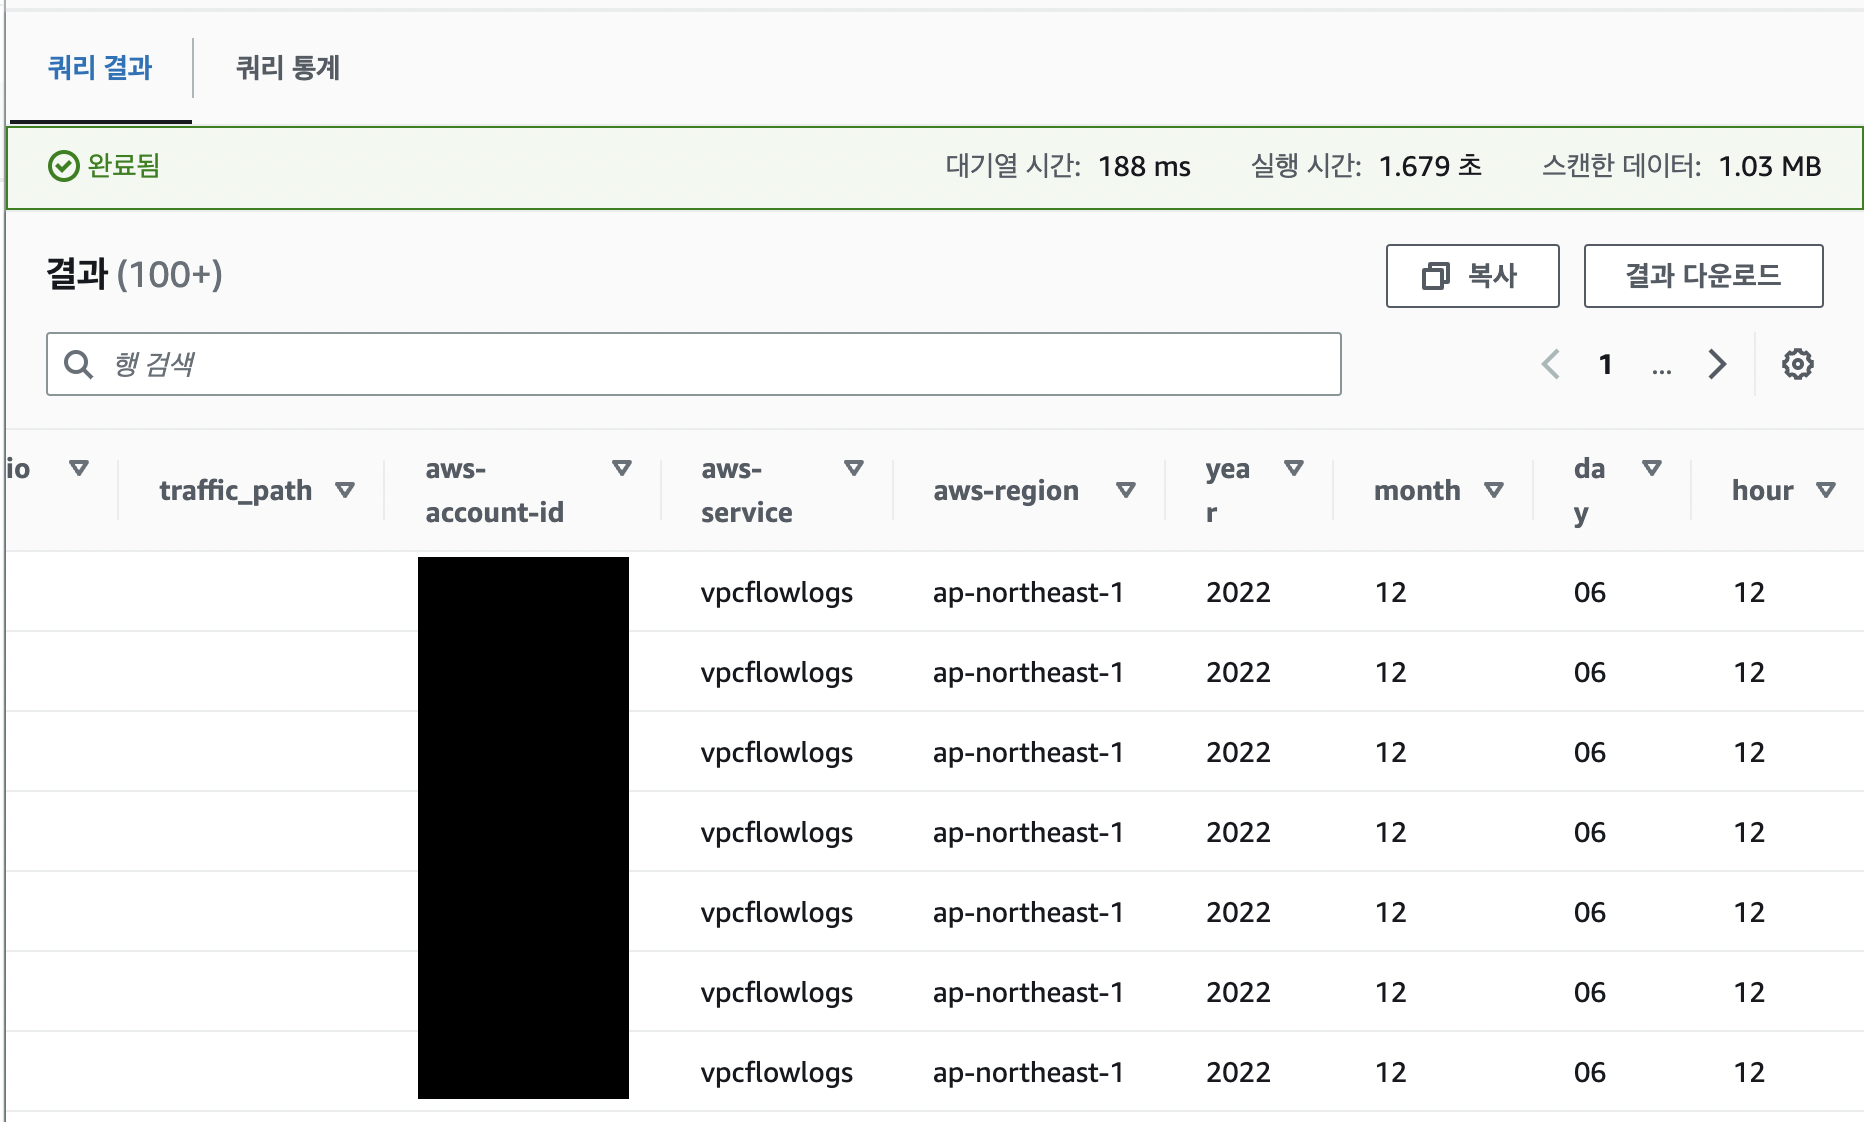
Task: Click the pagination ellipsis indicator
Action: [1661, 370]
